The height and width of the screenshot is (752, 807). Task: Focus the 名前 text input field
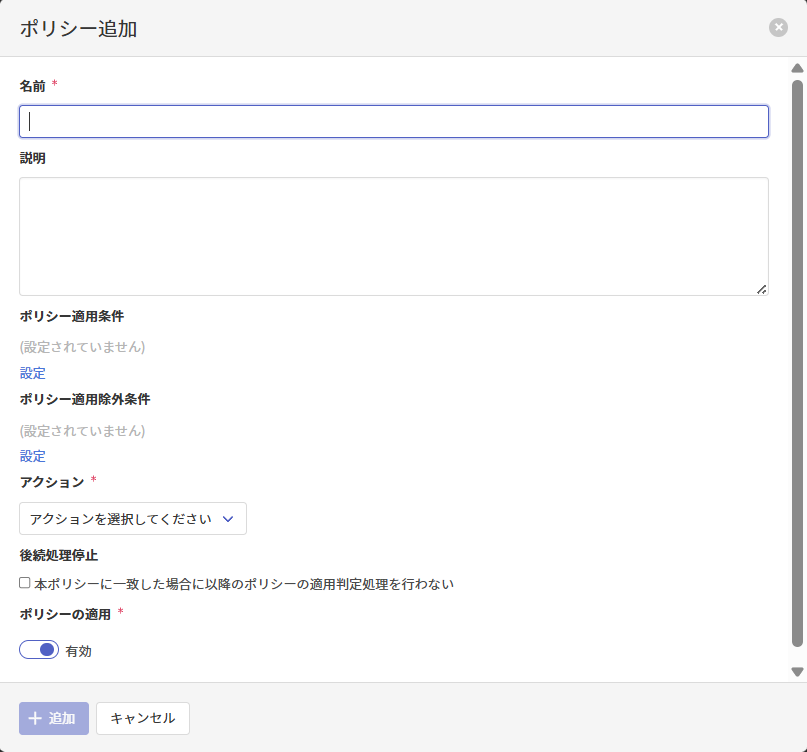tap(394, 122)
